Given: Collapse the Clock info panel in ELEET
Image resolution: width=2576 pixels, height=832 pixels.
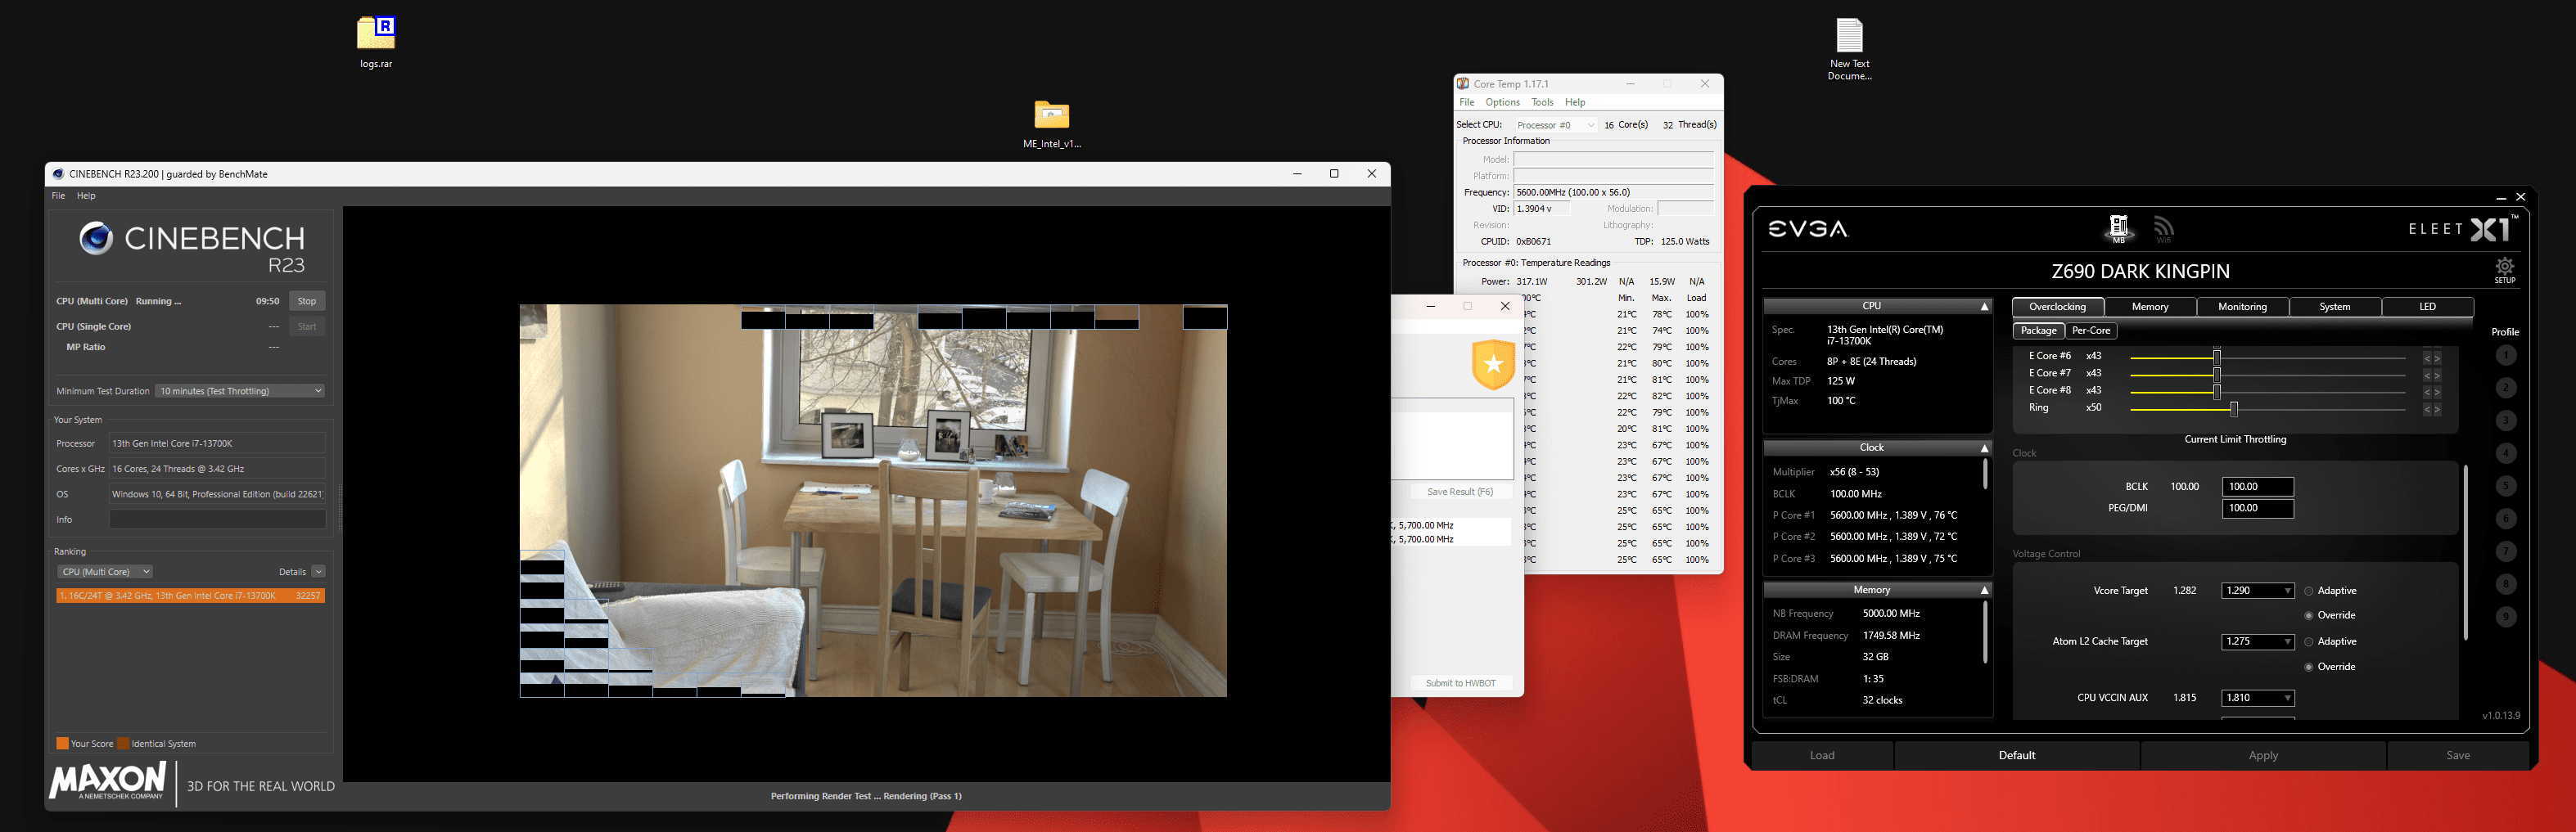Looking at the screenshot, I should [1984, 448].
